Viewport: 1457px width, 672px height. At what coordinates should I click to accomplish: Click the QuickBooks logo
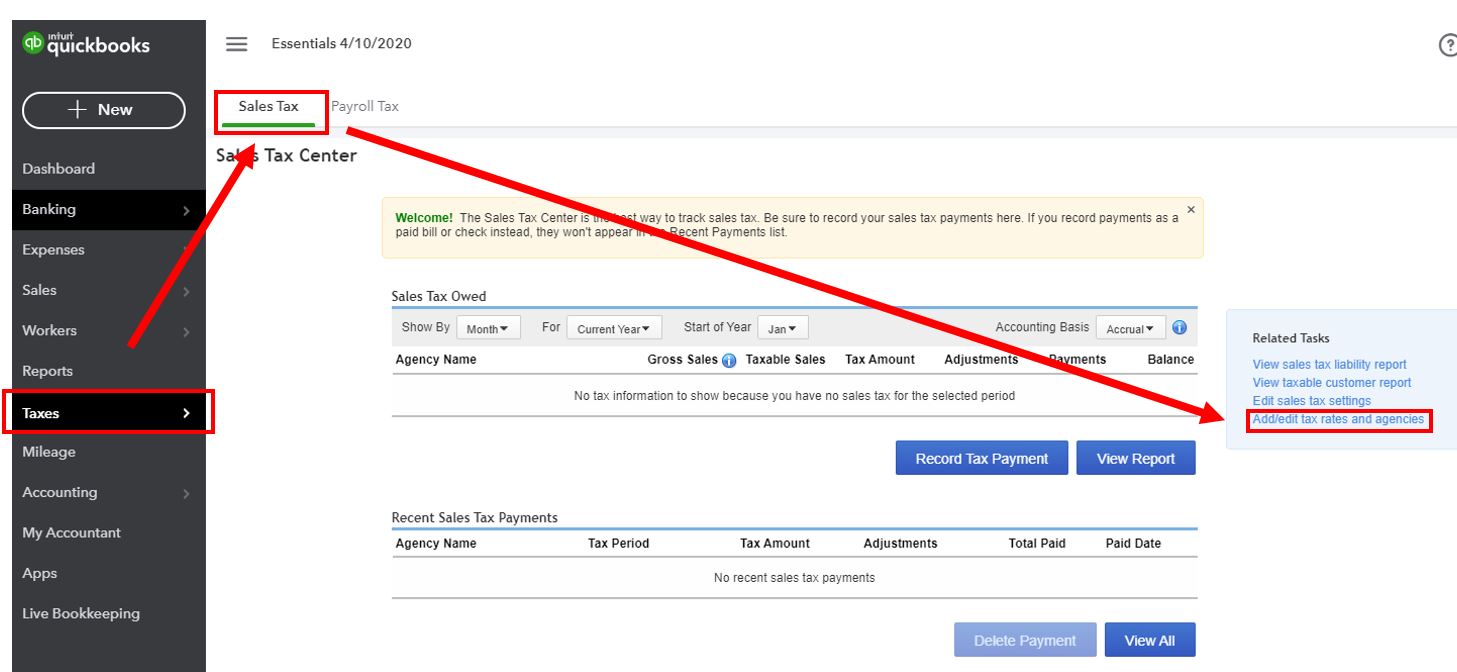click(x=86, y=44)
